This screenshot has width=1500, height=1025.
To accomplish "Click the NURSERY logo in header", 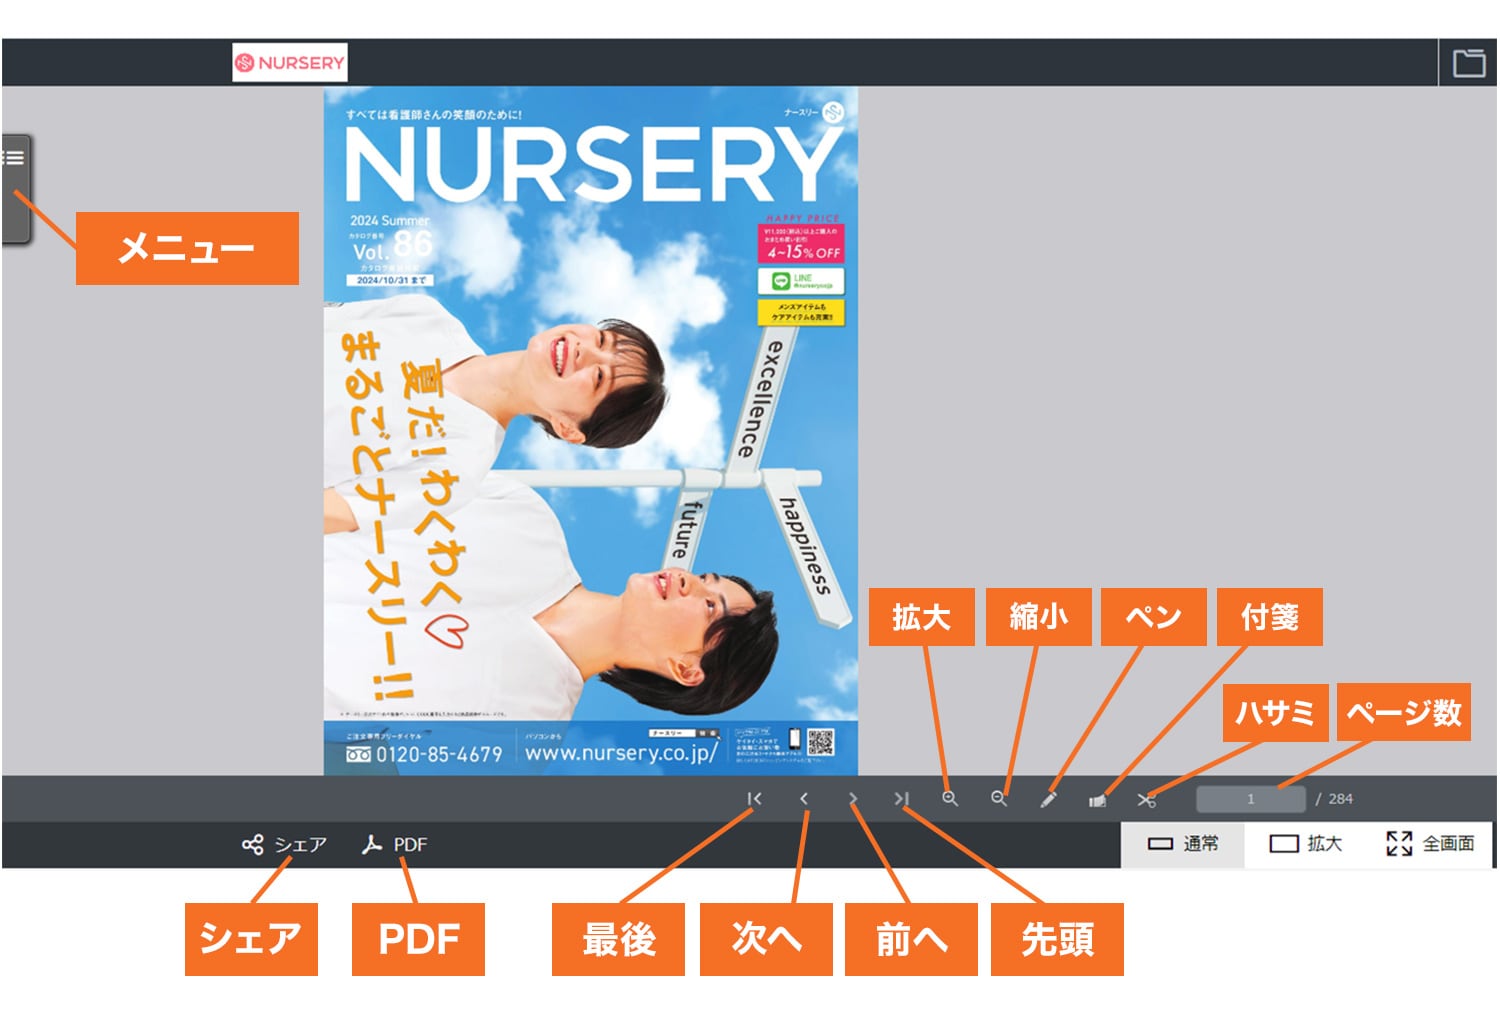I will (x=290, y=62).
